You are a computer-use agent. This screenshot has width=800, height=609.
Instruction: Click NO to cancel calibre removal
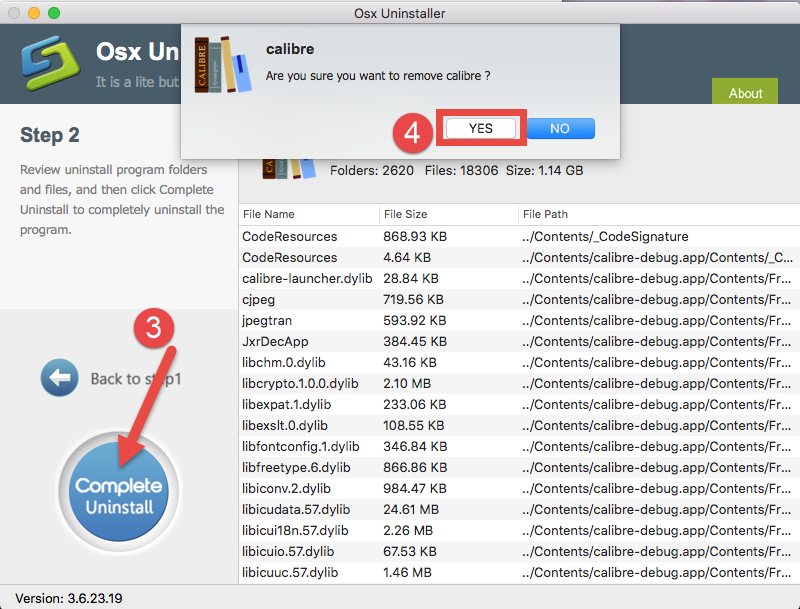pos(561,128)
